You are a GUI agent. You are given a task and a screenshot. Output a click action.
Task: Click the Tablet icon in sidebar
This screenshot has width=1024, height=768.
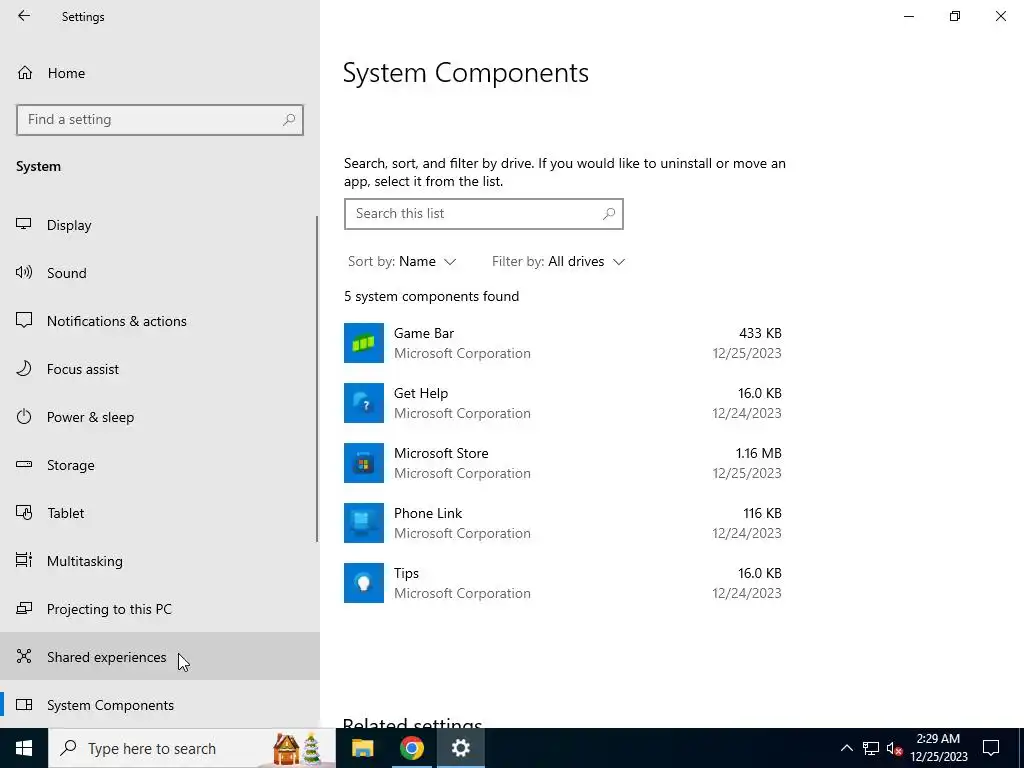click(x=24, y=513)
